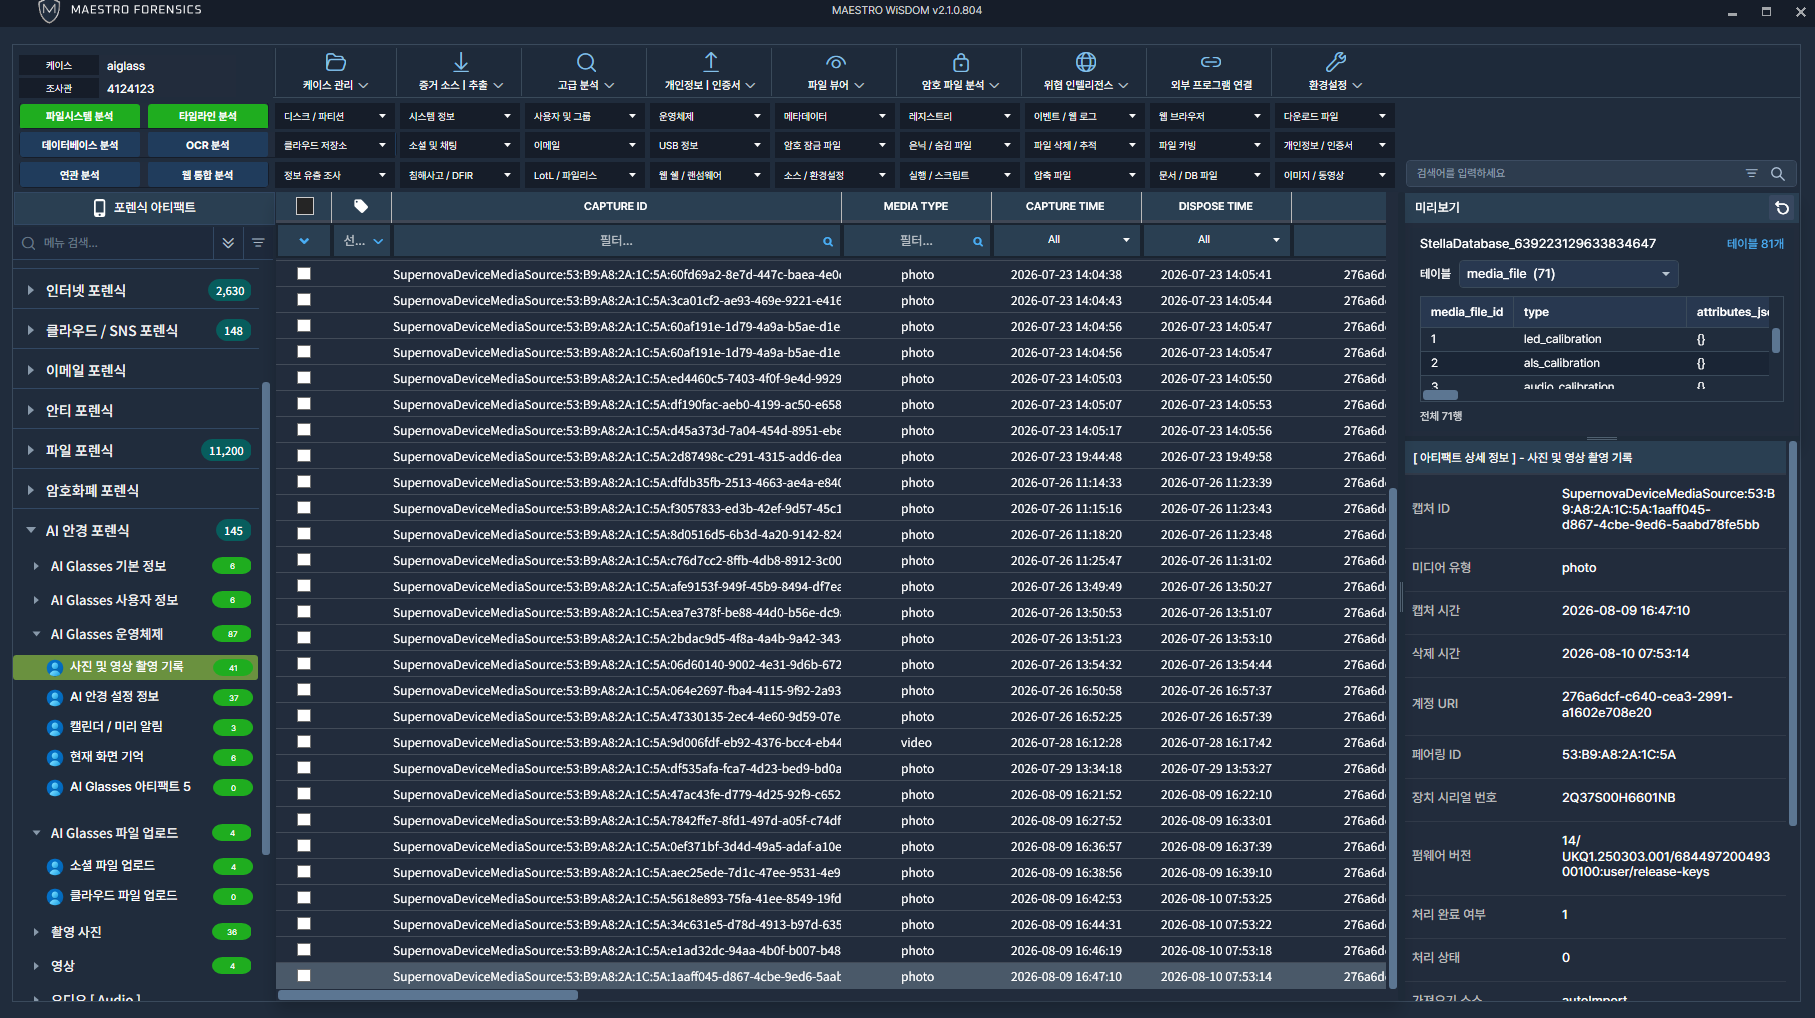Click the 데이터베이스 분석 button
Screen dimensions: 1815x1018
(80, 145)
